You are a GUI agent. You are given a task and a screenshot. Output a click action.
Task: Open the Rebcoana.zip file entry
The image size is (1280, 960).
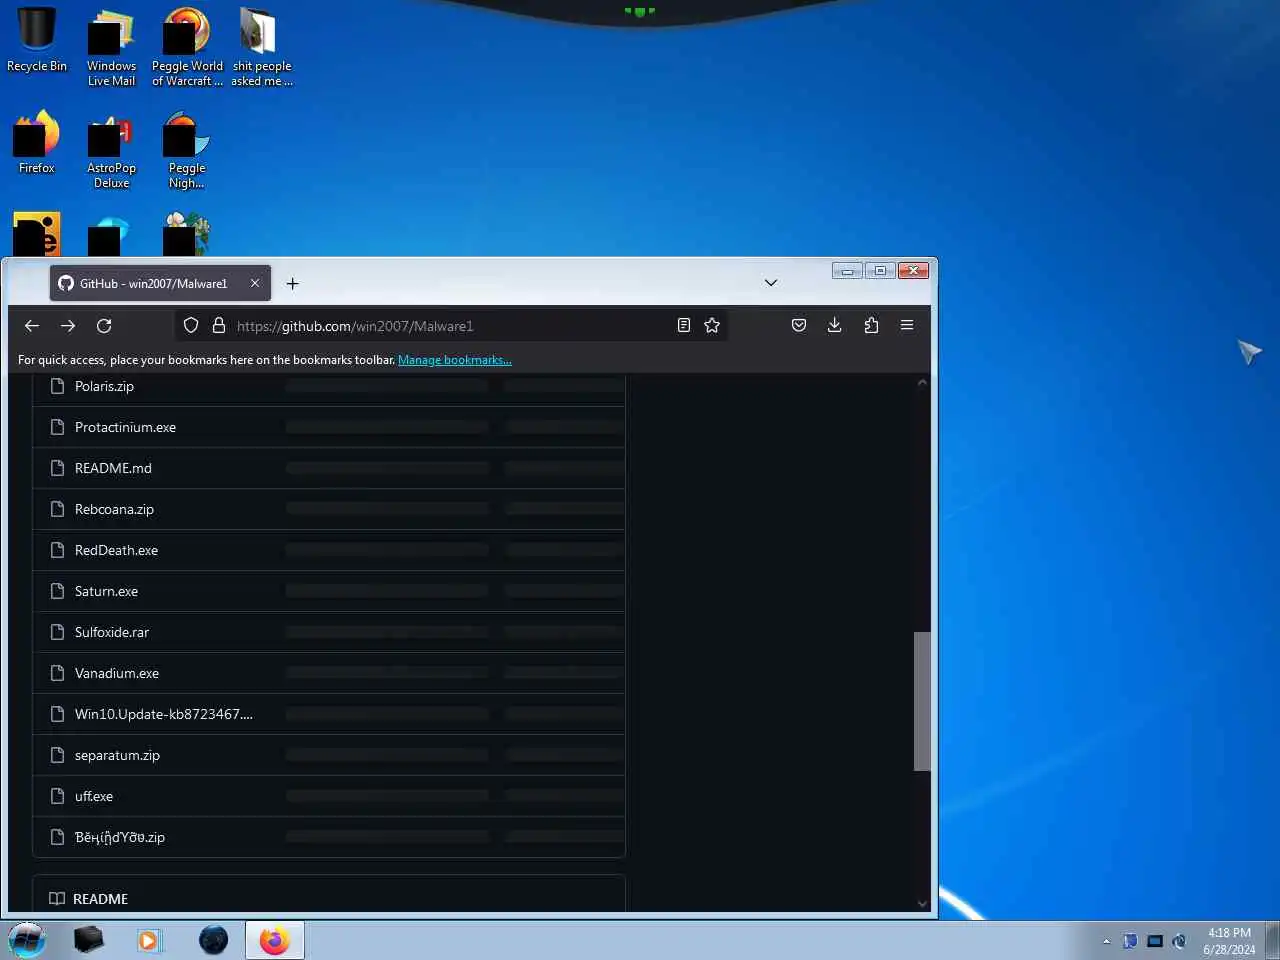(114, 509)
